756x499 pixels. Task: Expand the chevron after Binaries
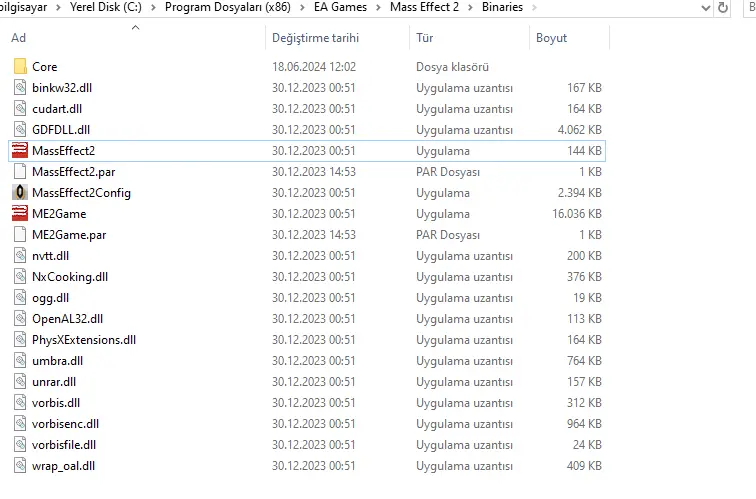click(534, 8)
